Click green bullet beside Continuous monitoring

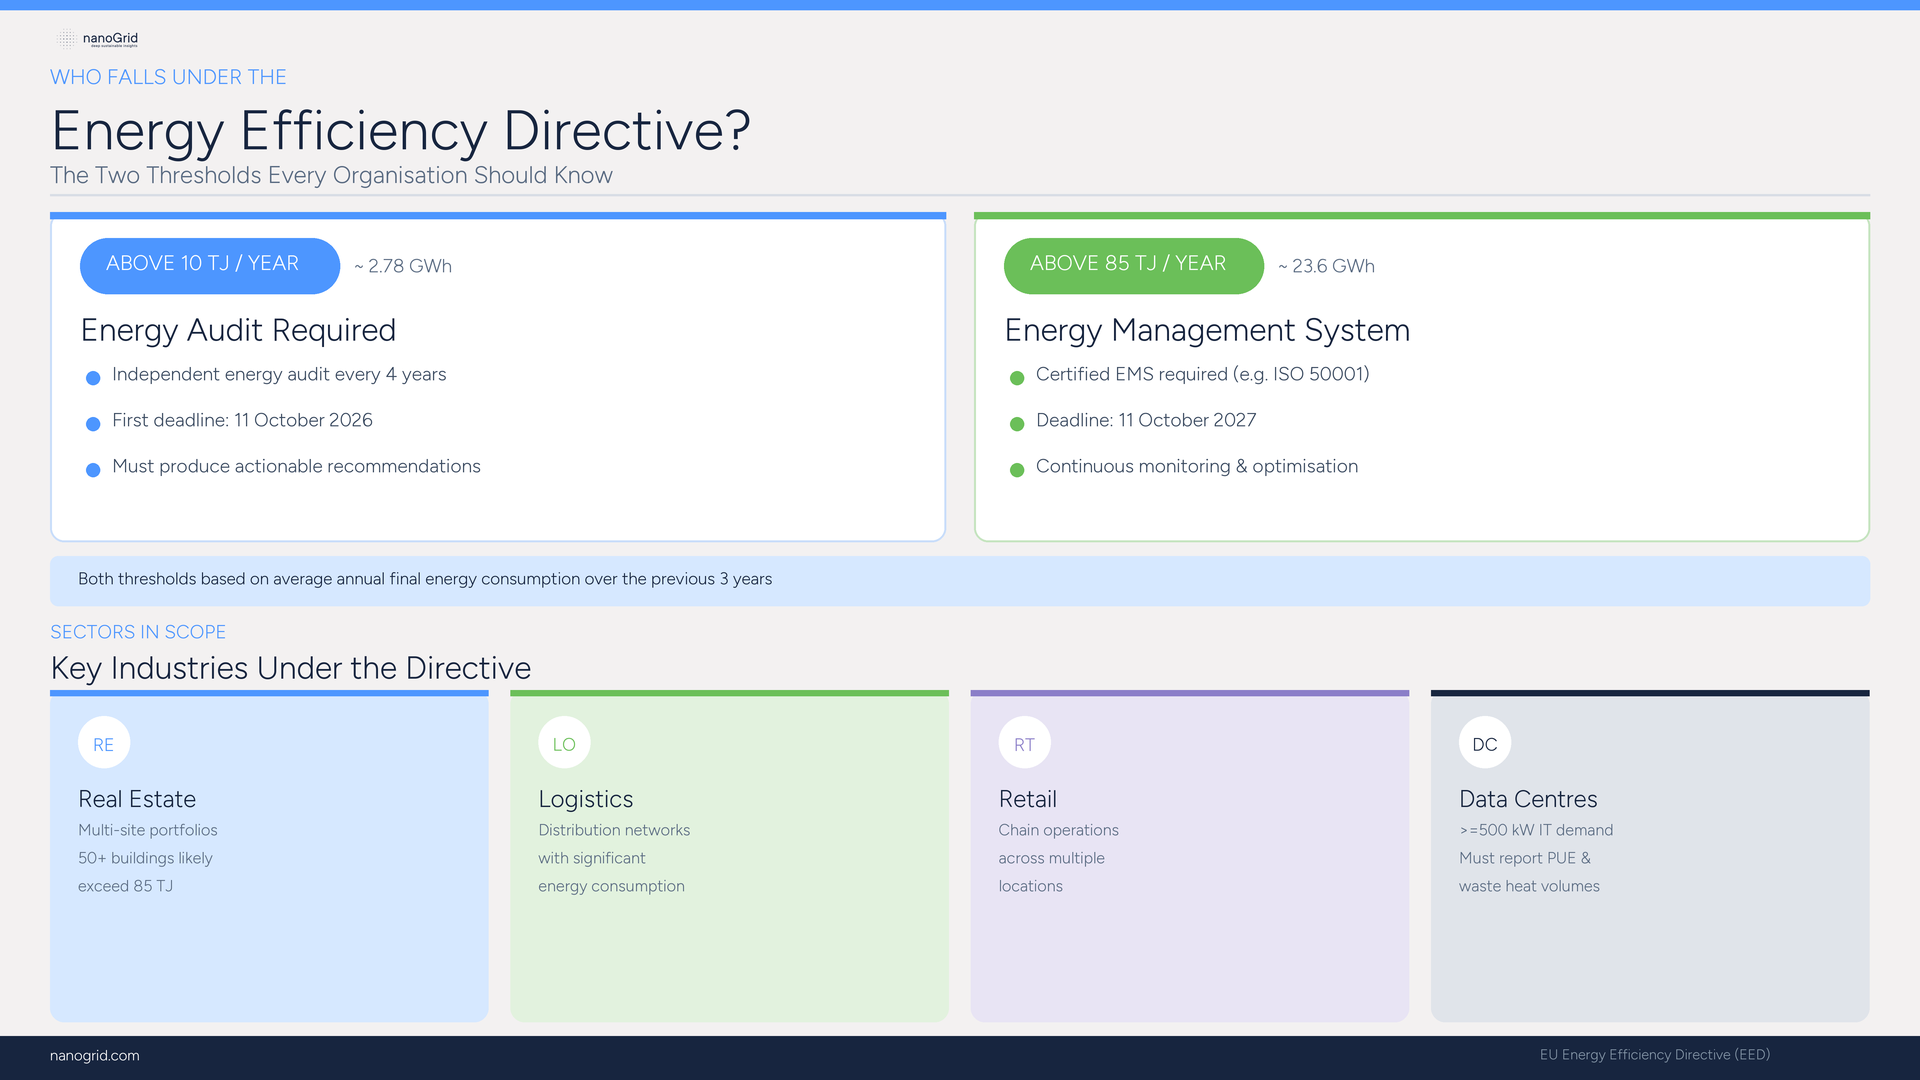(1017, 470)
